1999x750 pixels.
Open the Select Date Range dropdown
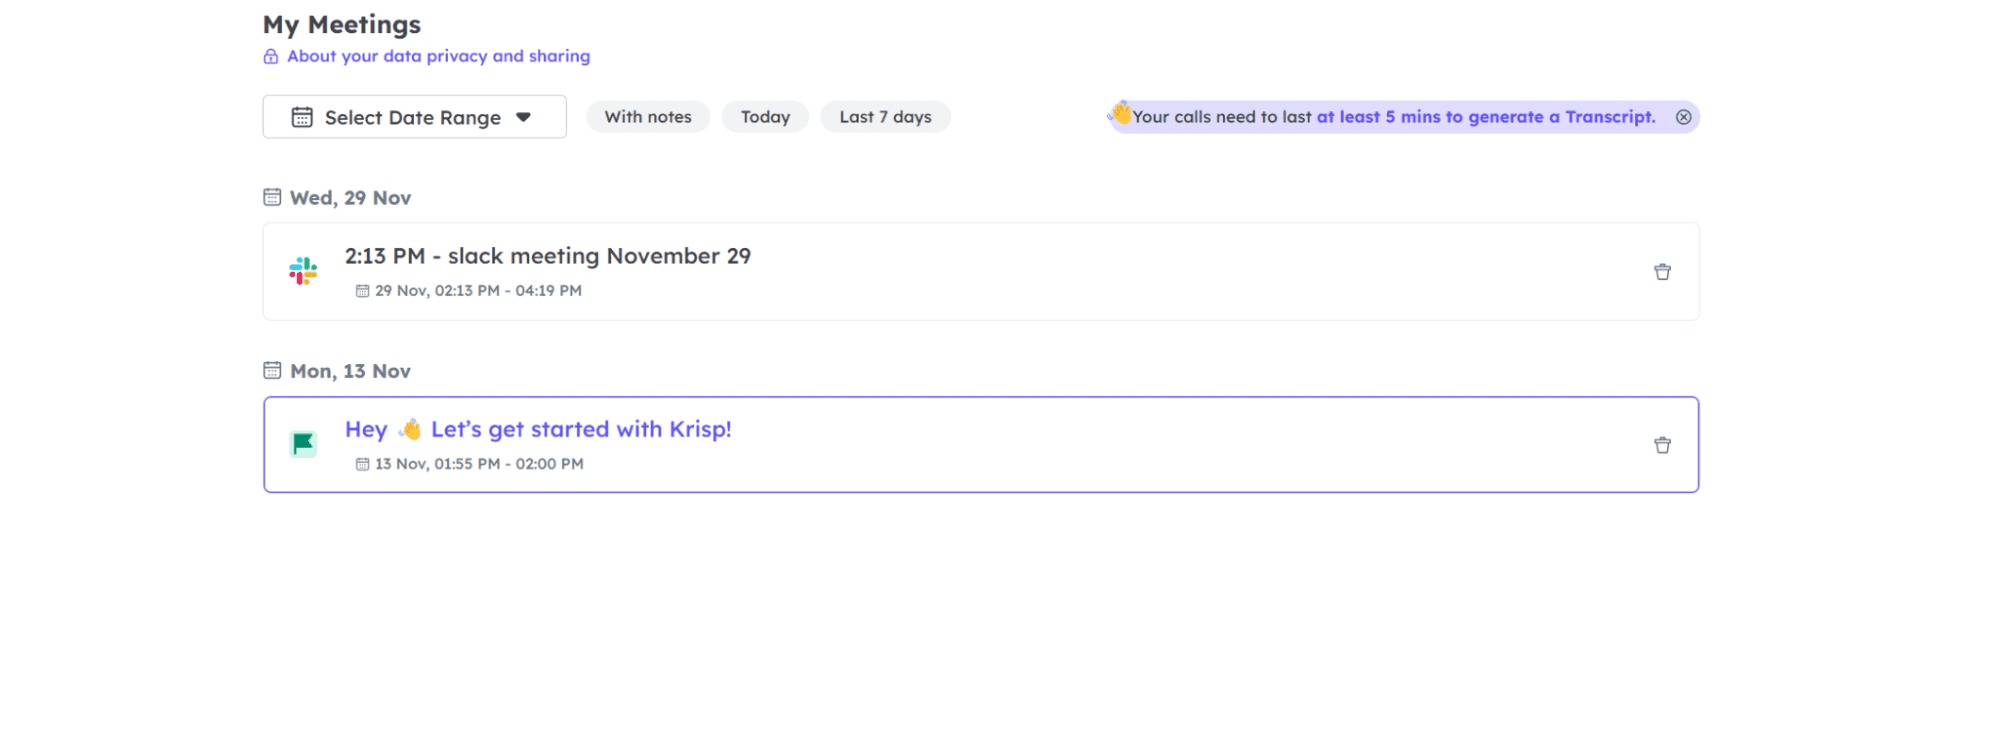pyautogui.click(x=413, y=117)
